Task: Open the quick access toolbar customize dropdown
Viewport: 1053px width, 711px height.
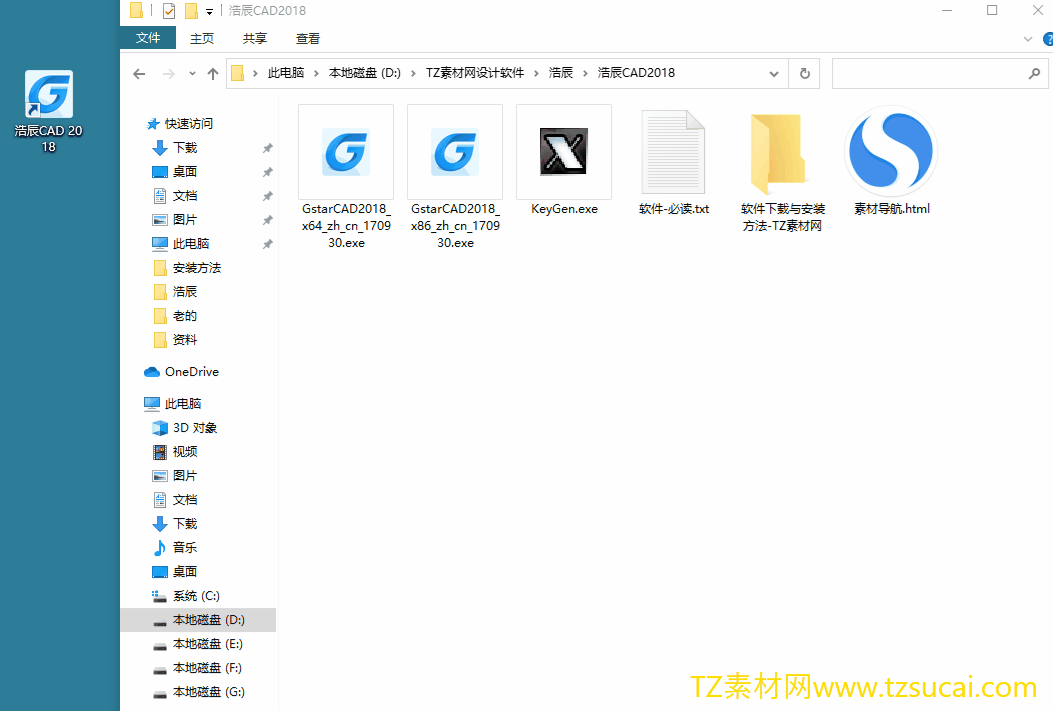Action: [x=210, y=11]
